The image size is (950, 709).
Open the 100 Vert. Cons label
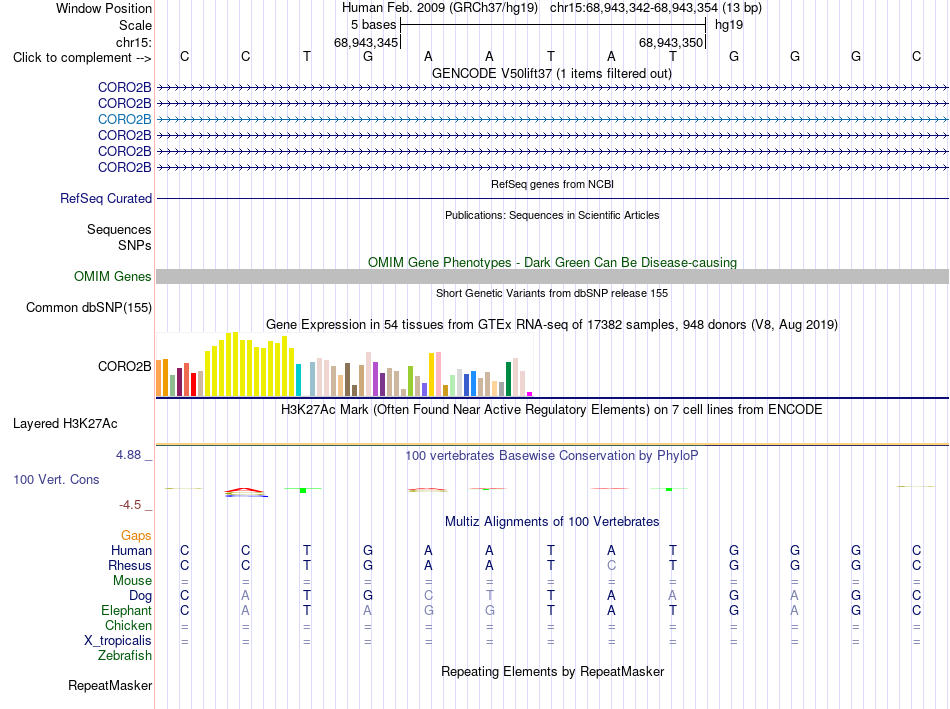pos(56,479)
